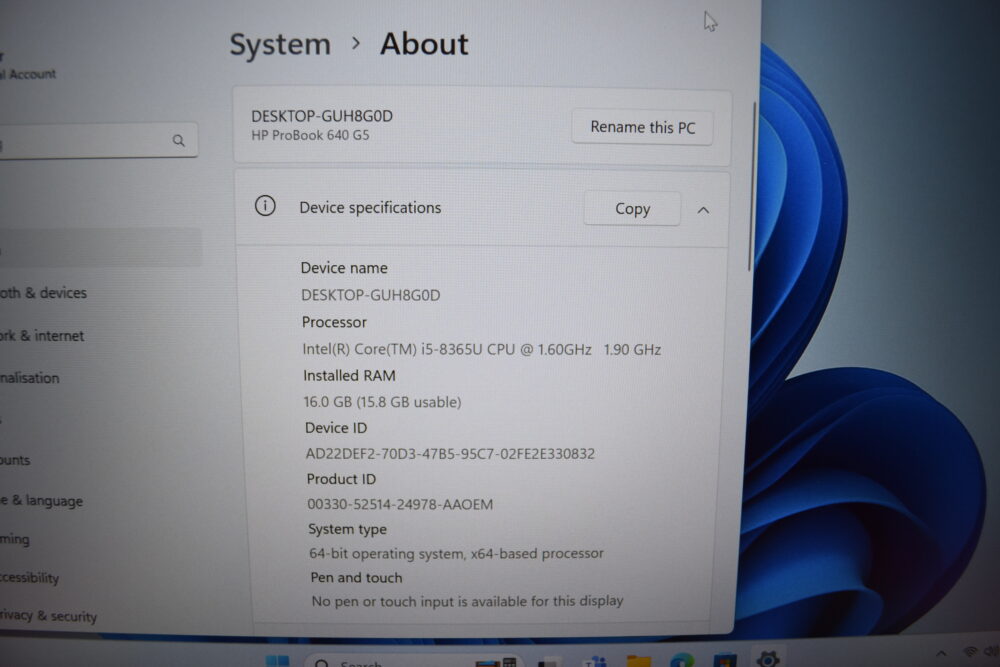
Task: Click the HP ProBook 640 G5 model text
Action: [x=310, y=135]
